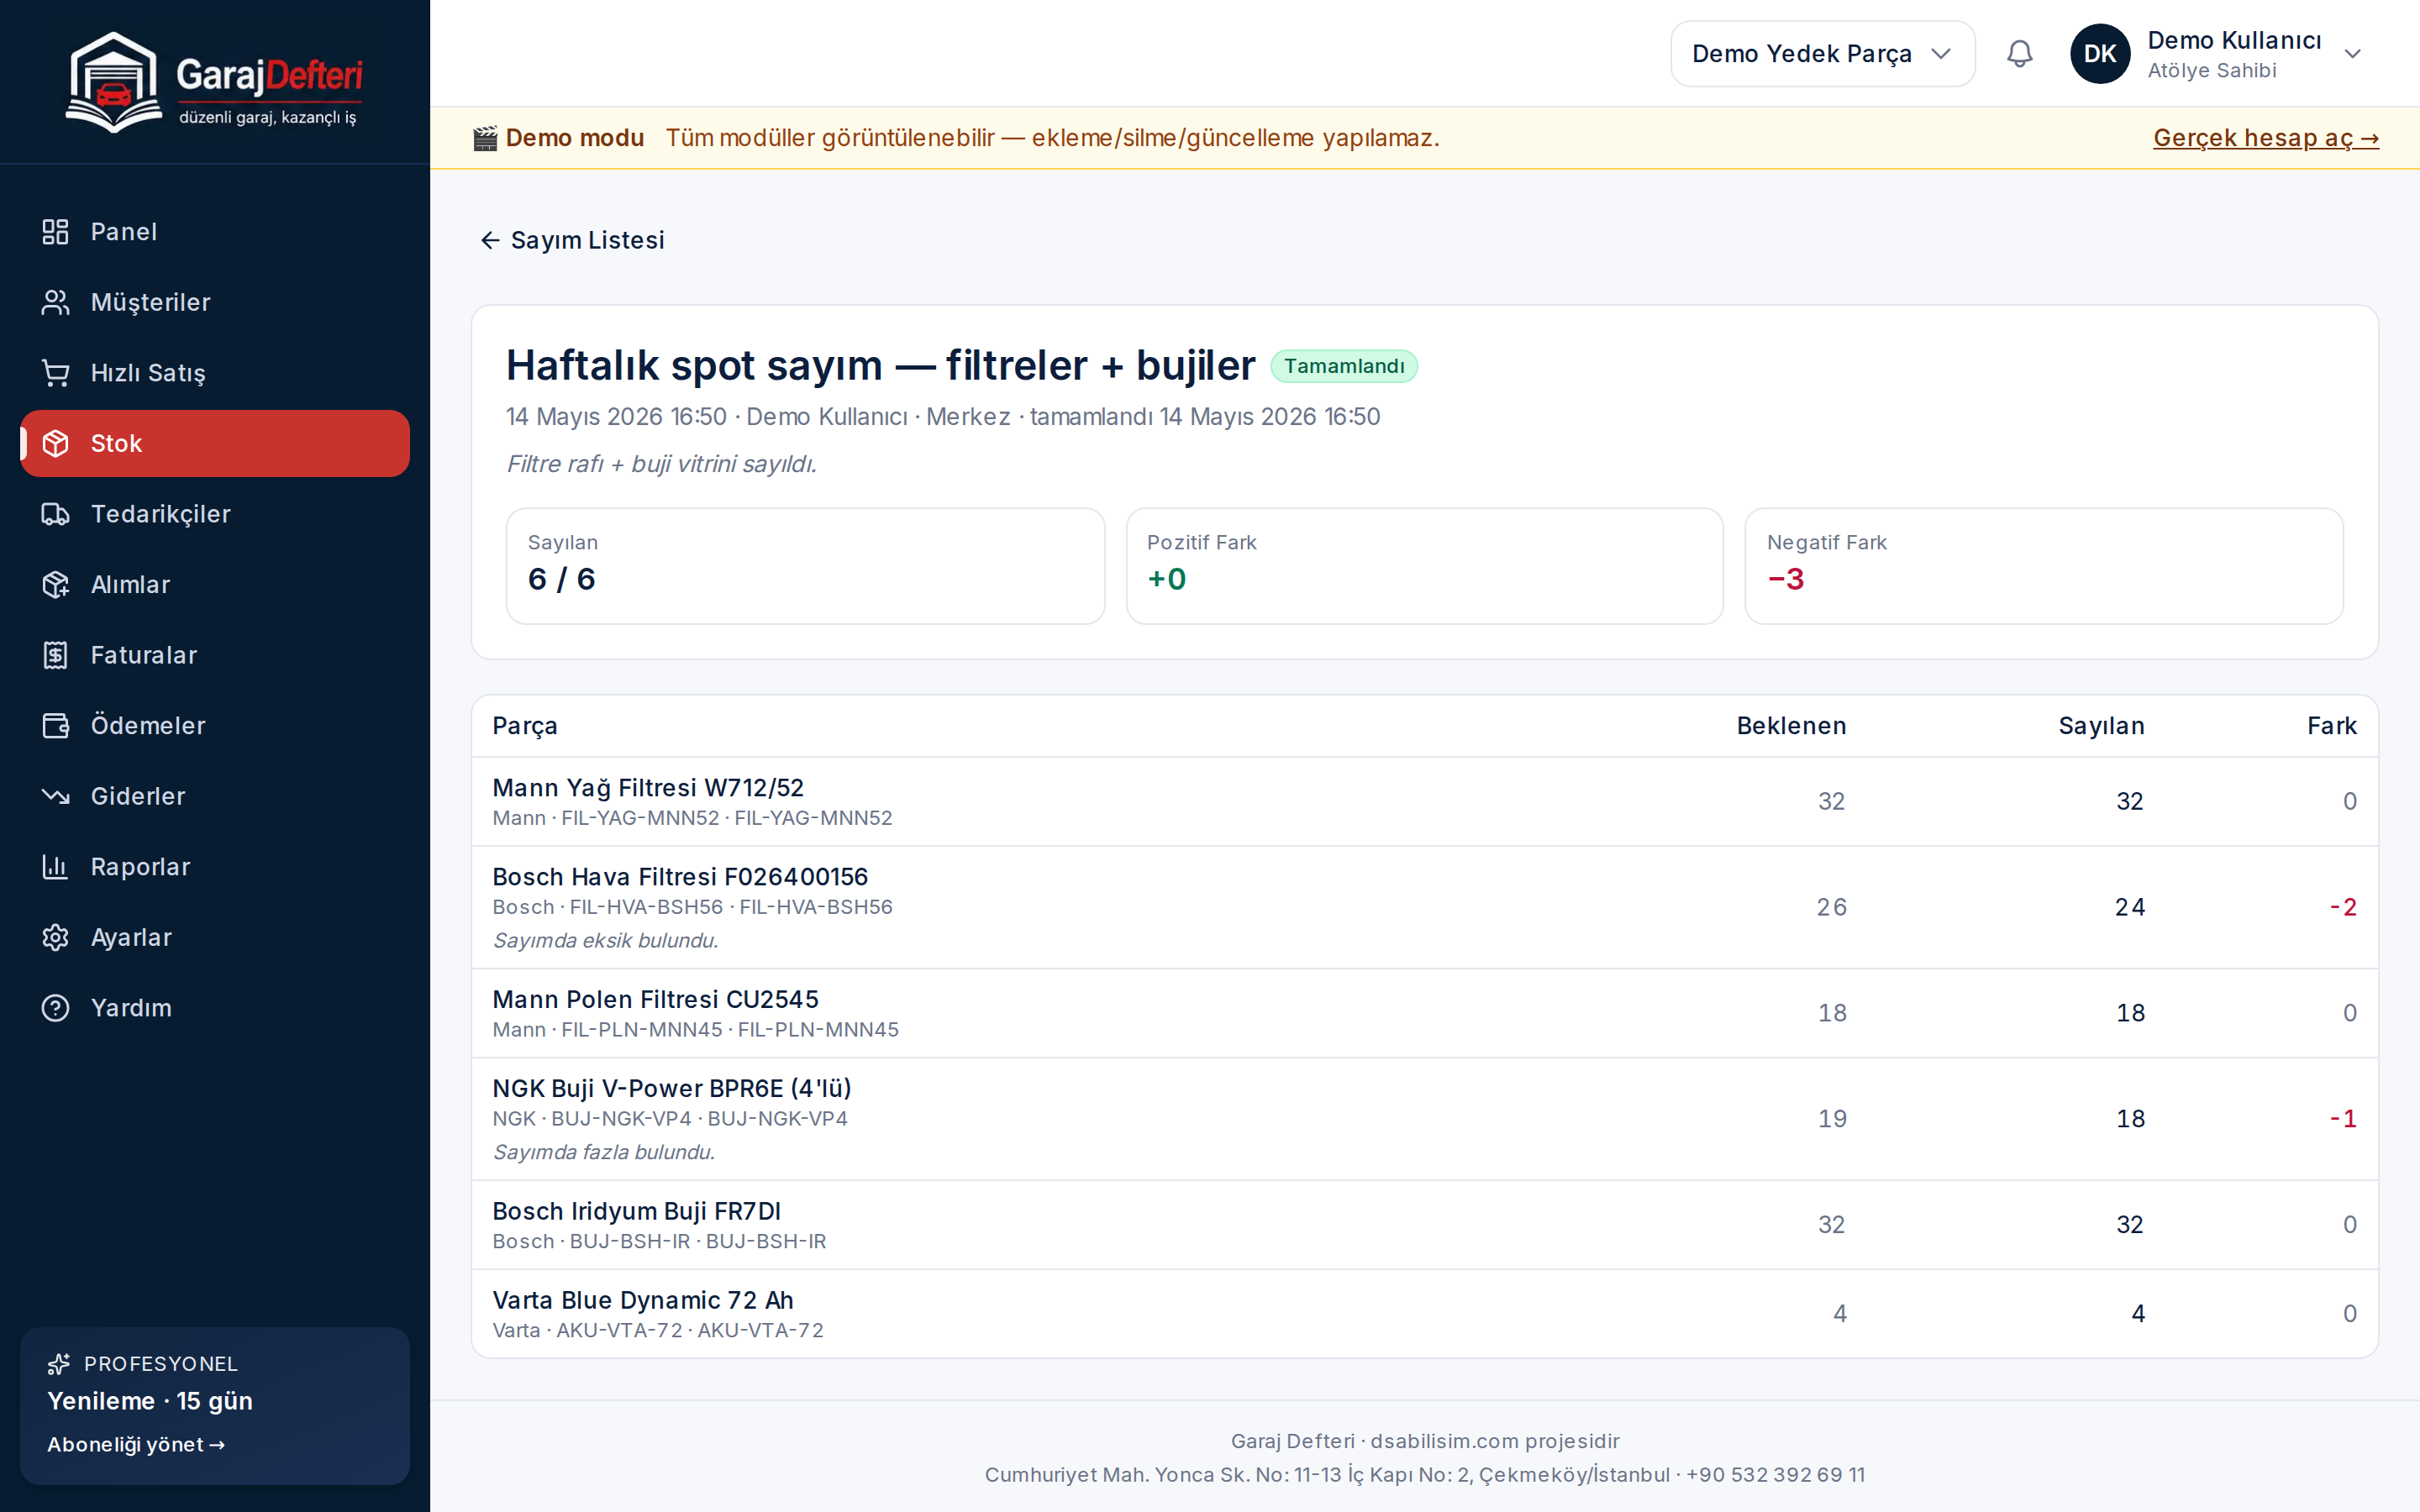The height and width of the screenshot is (1512, 2420).
Task: Click the Ayarlar gear icon
Action: coord(55,937)
